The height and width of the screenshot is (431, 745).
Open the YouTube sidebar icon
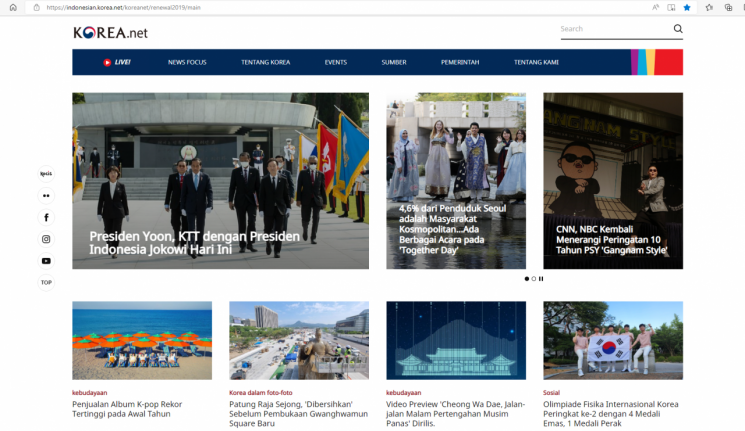[x=46, y=261]
